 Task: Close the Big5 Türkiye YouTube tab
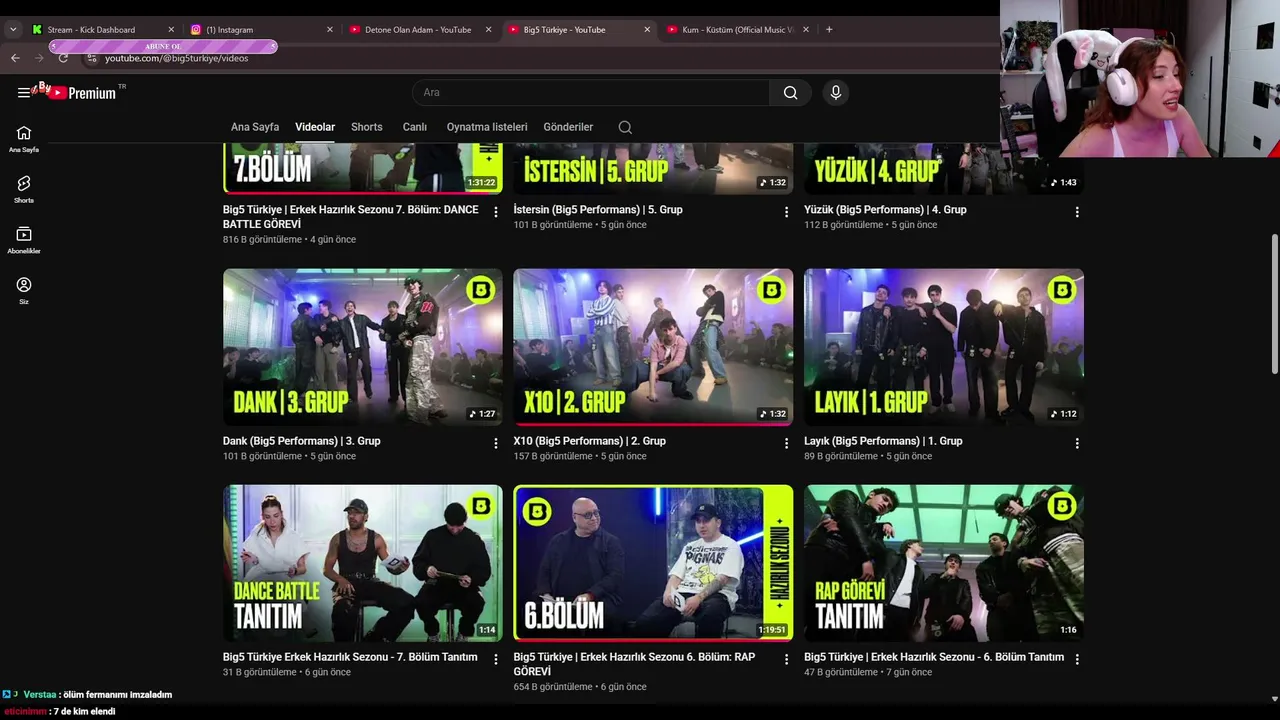647,30
